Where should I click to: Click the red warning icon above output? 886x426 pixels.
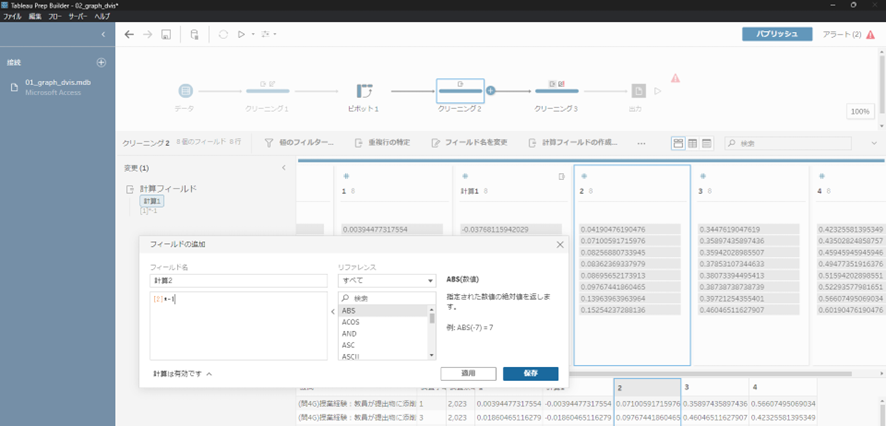coord(675,78)
